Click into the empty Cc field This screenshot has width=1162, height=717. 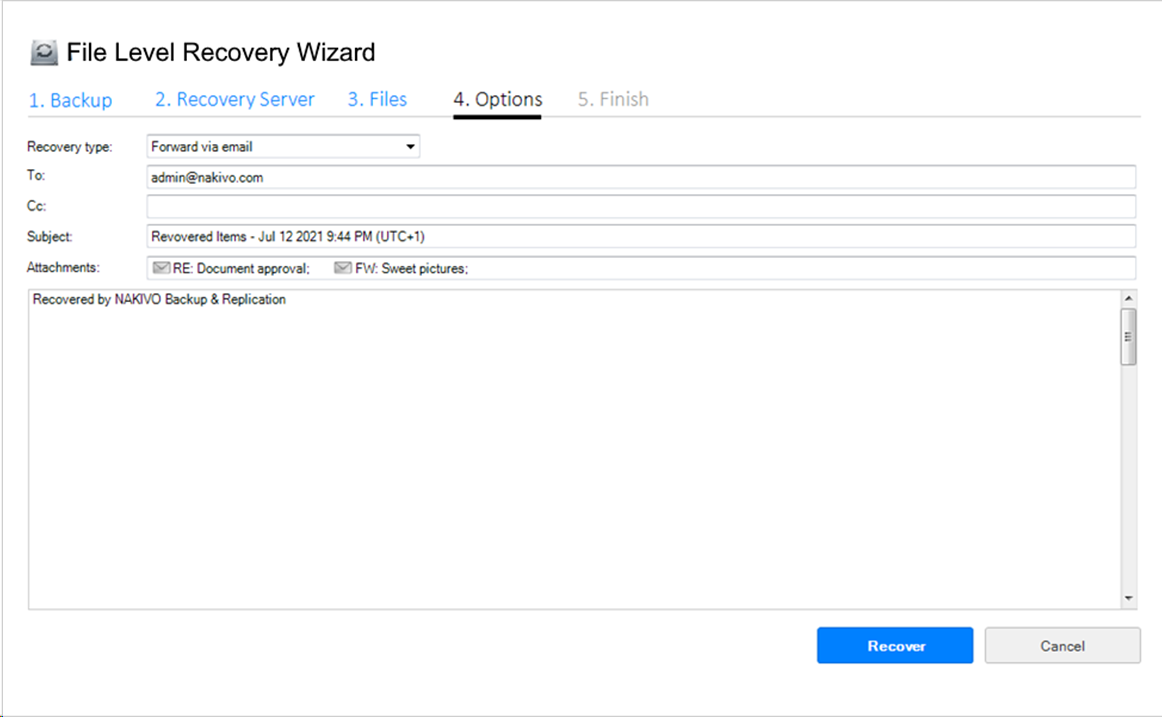pos(640,207)
